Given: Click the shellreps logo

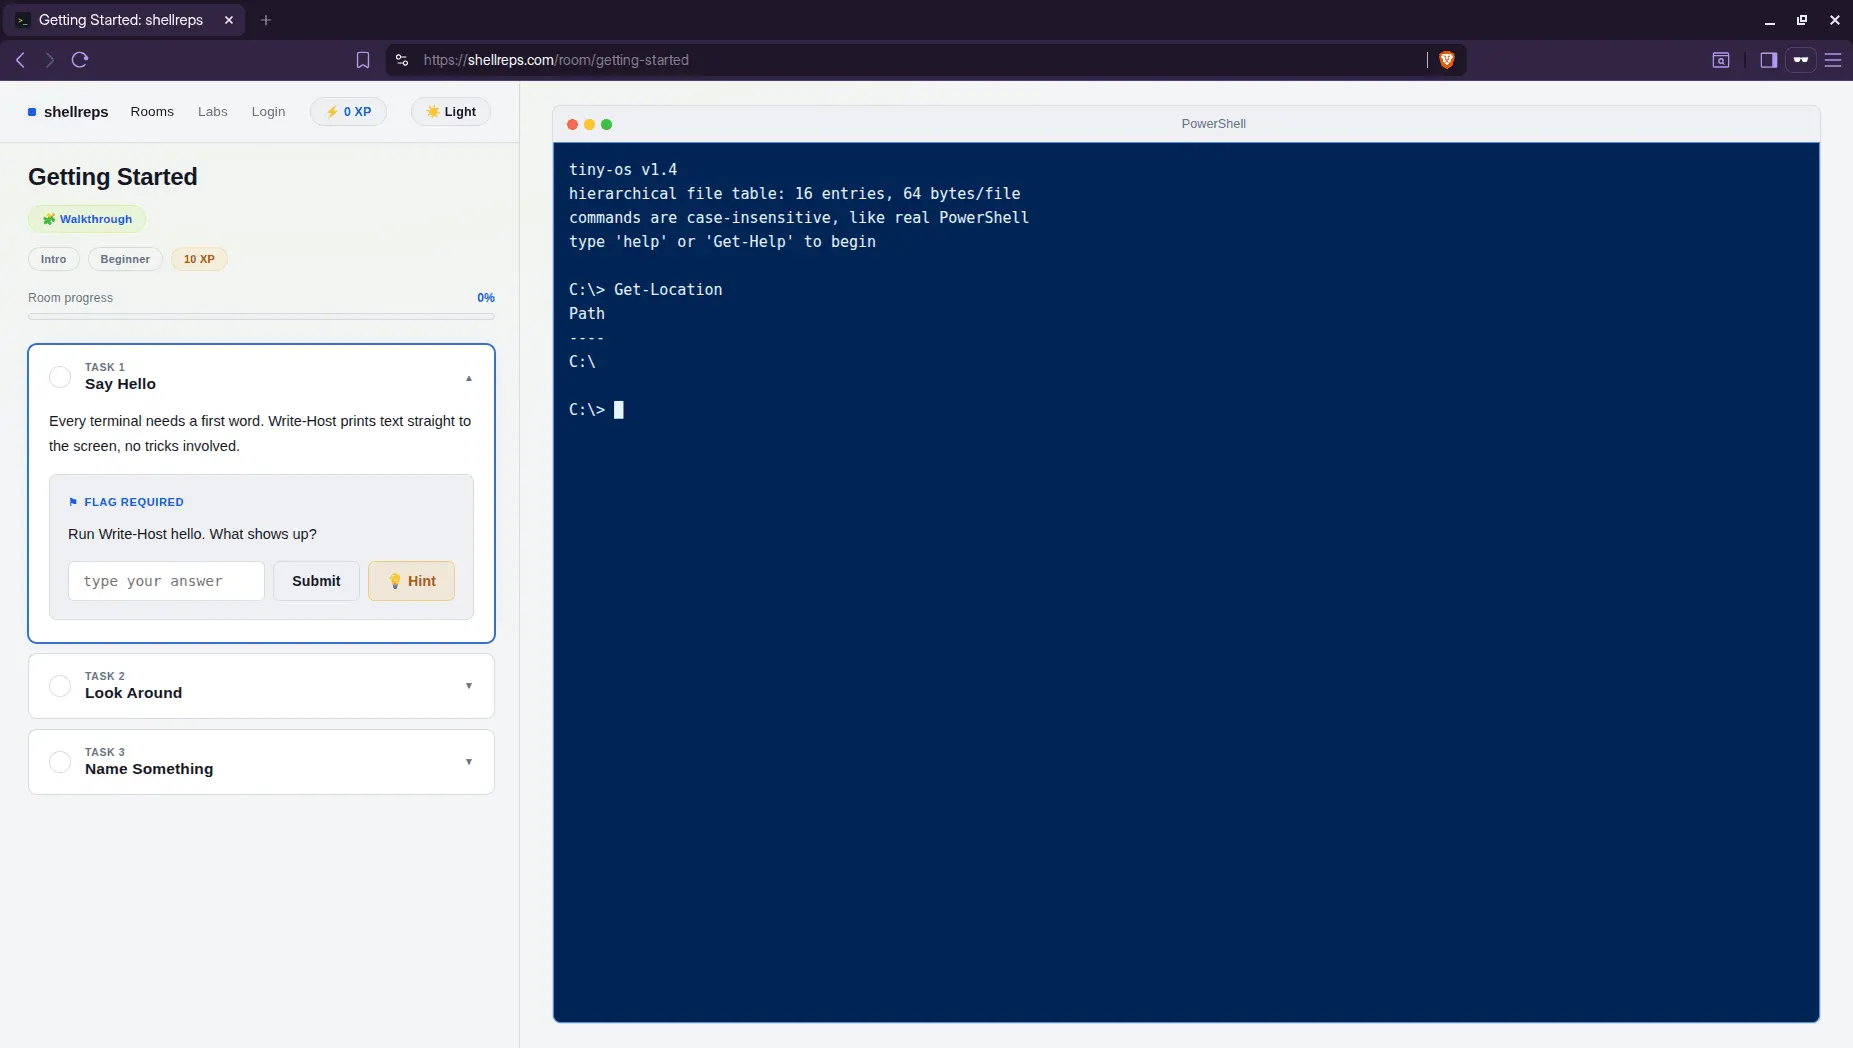Looking at the screenshot, I should (x=68, y=112).
